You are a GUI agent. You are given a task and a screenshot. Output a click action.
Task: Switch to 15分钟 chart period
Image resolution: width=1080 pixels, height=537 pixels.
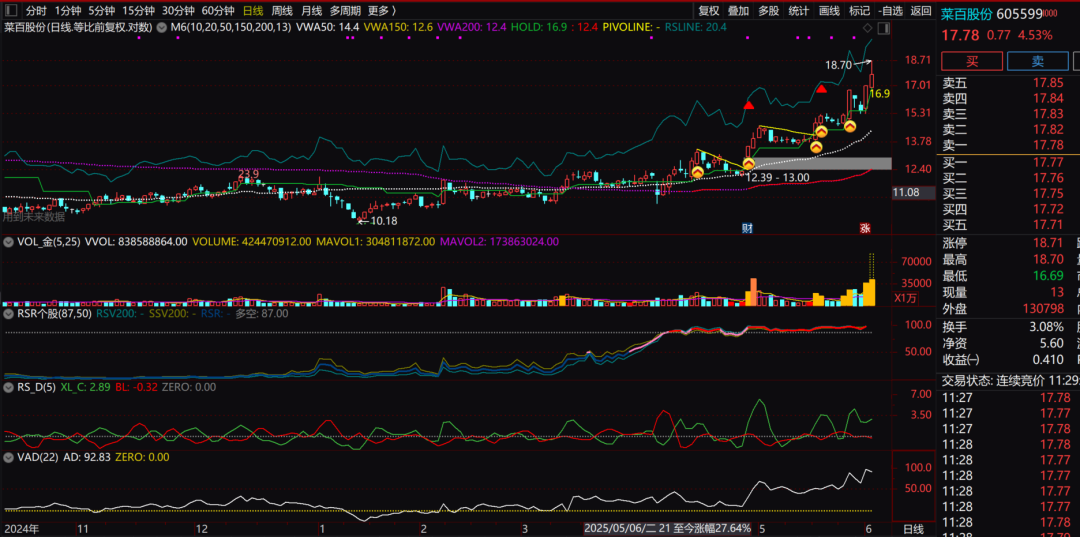[138, 10]
